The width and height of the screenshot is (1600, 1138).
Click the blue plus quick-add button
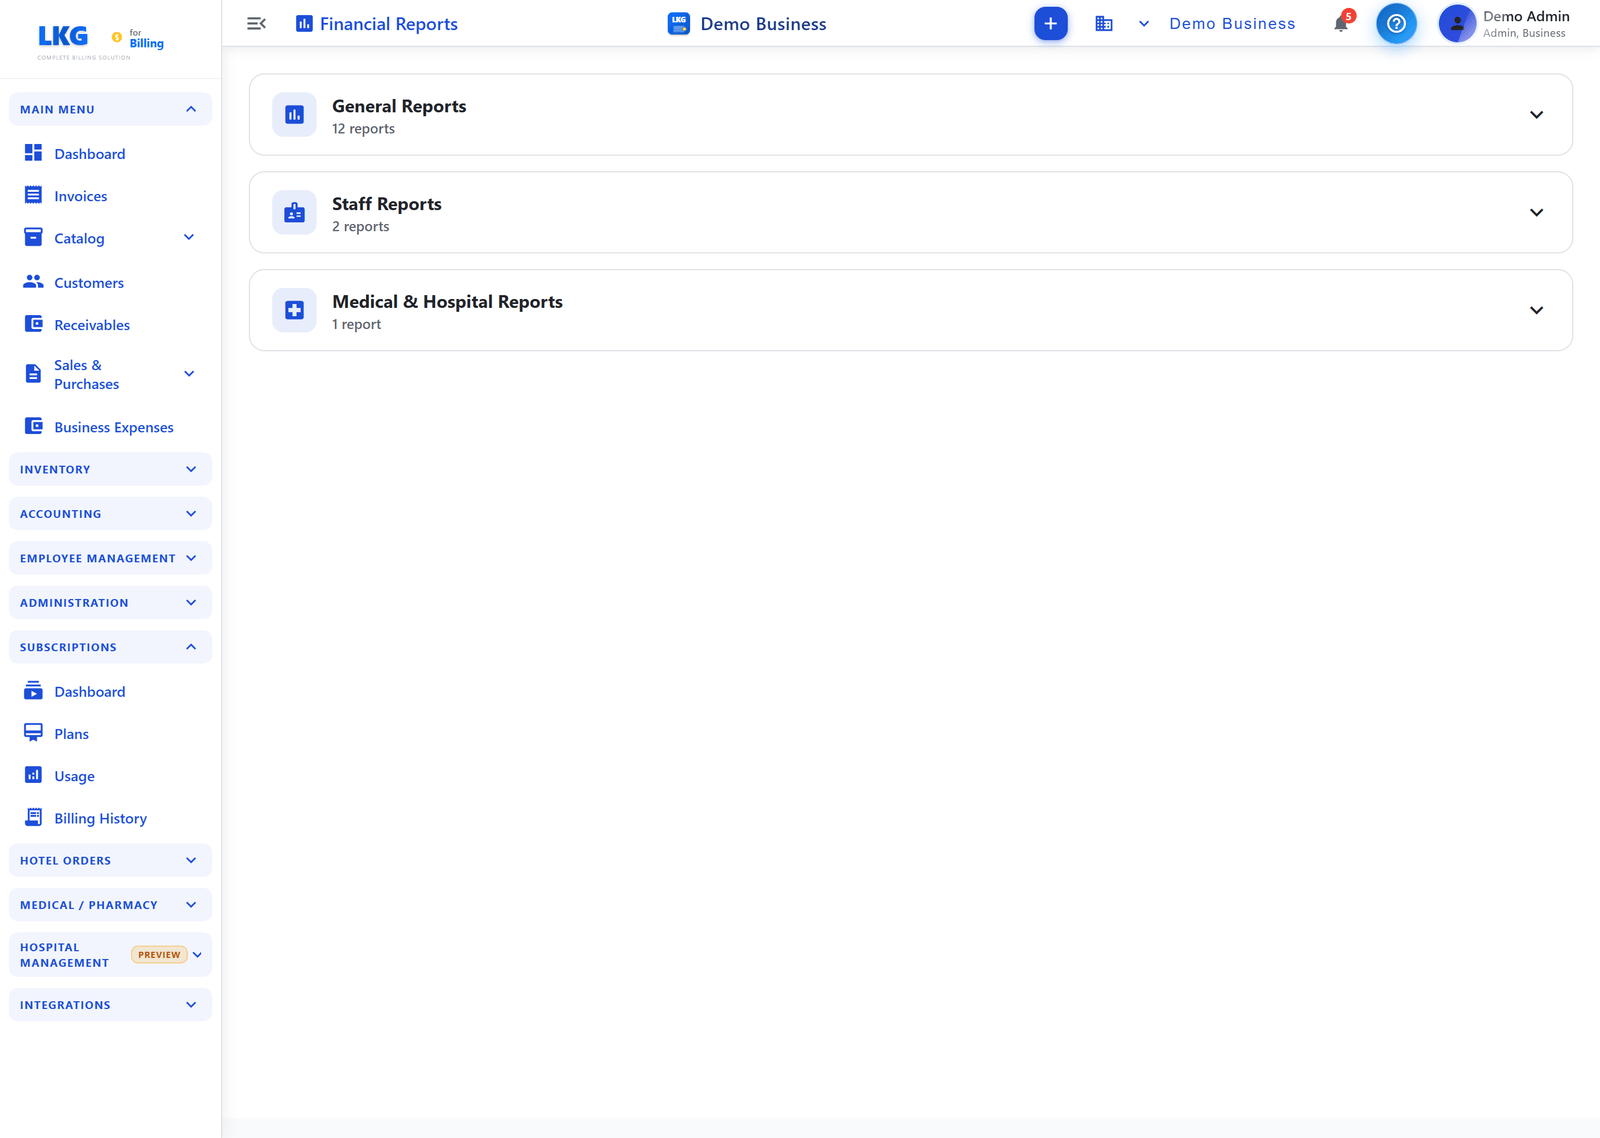(x=1051, y=23)
